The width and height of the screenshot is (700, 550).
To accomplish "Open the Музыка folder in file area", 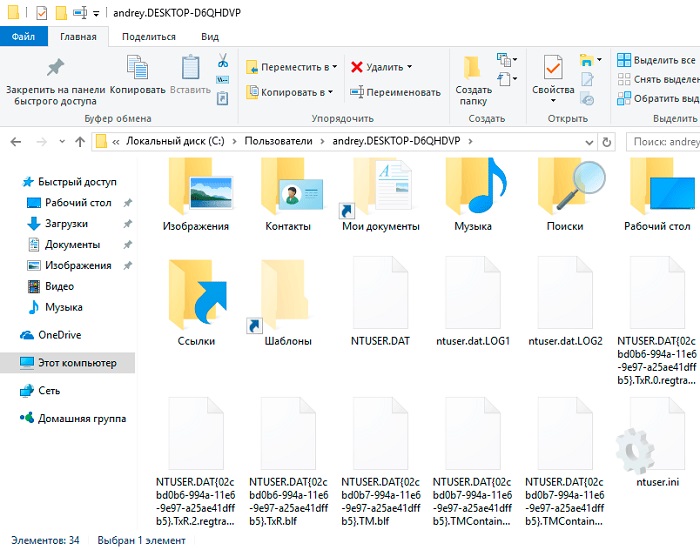I will 473,195.
